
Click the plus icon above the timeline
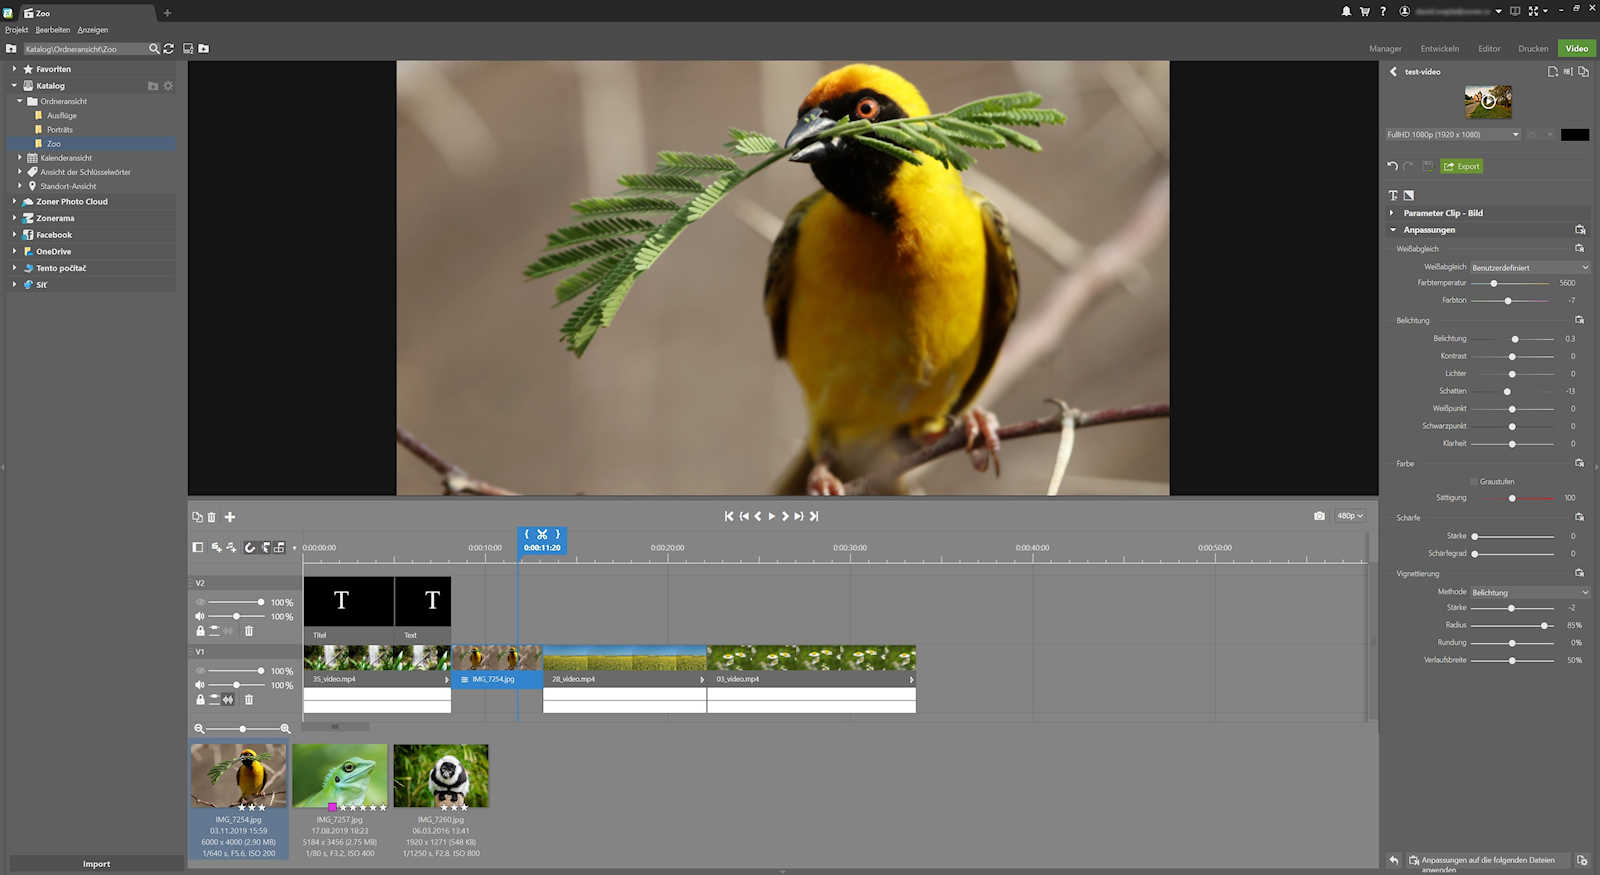coord(230,517)
